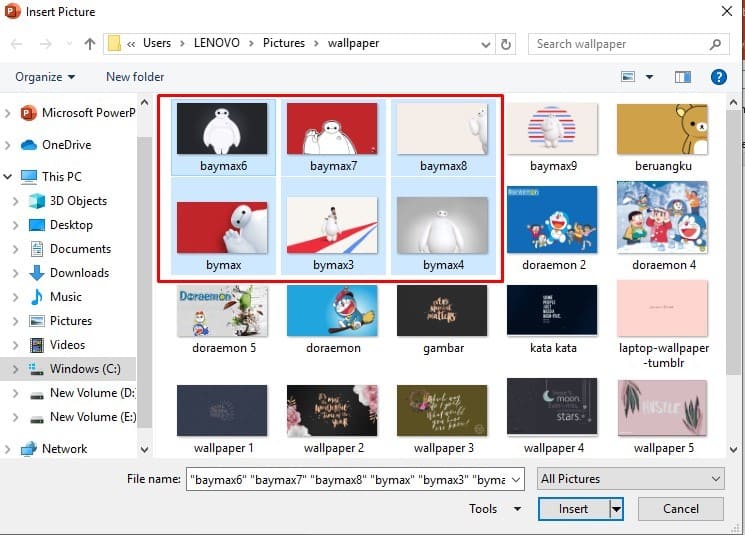Select This PC in the navigation pane

(51, 177)
